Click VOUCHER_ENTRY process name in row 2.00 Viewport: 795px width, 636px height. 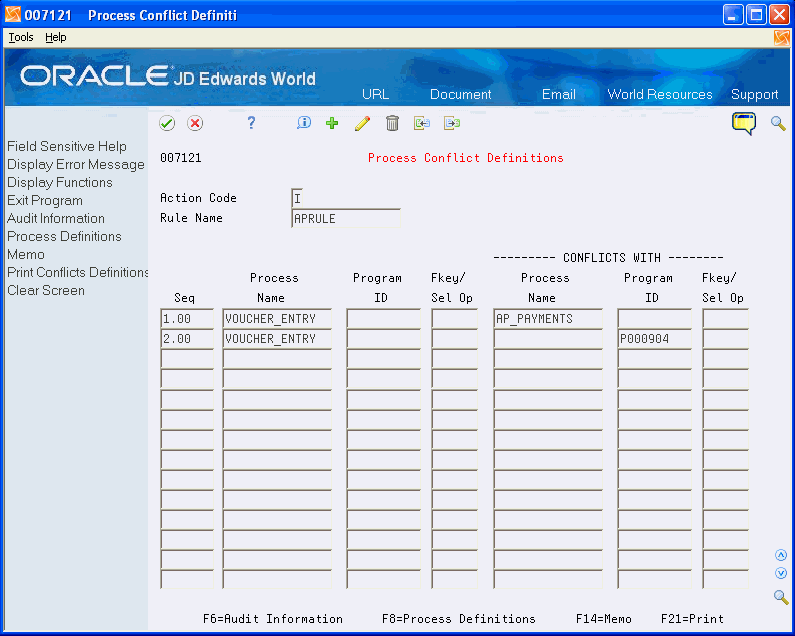point(277,339)
